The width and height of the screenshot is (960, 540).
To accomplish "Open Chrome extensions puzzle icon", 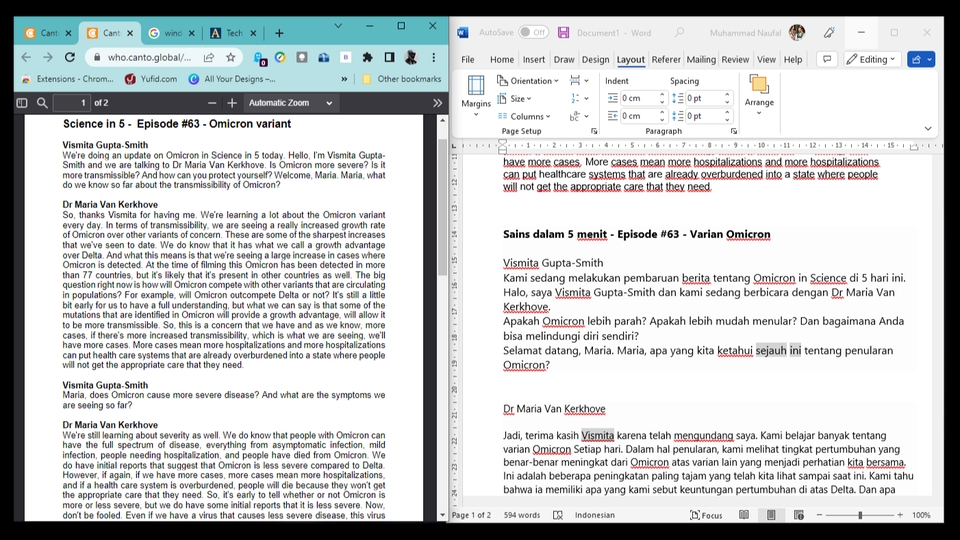I will [367, 57].
